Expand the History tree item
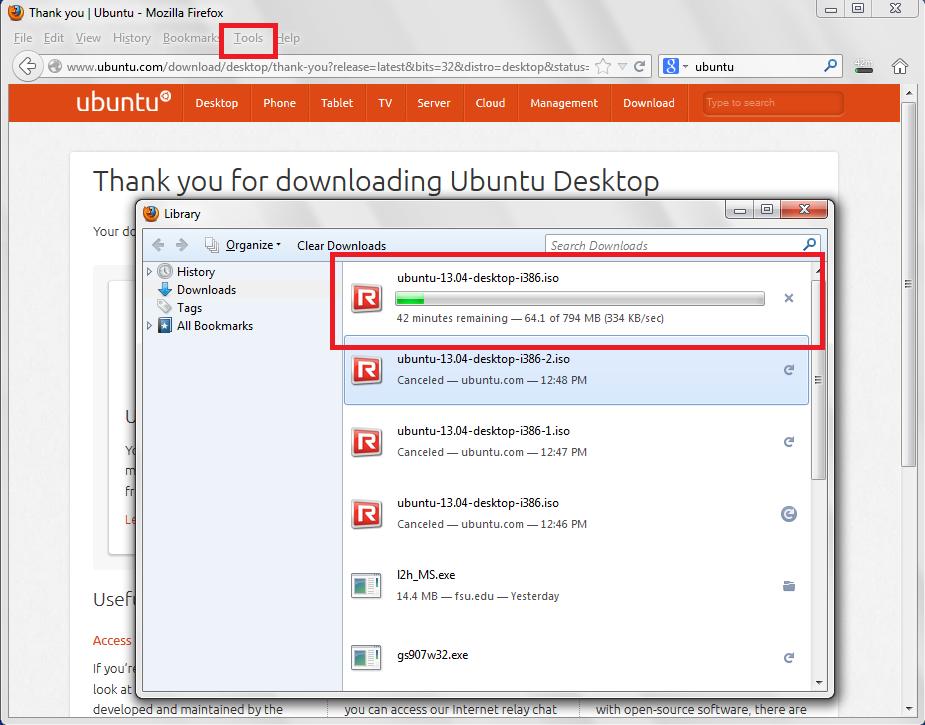This screenshot has height=725, width=925. 150,272
